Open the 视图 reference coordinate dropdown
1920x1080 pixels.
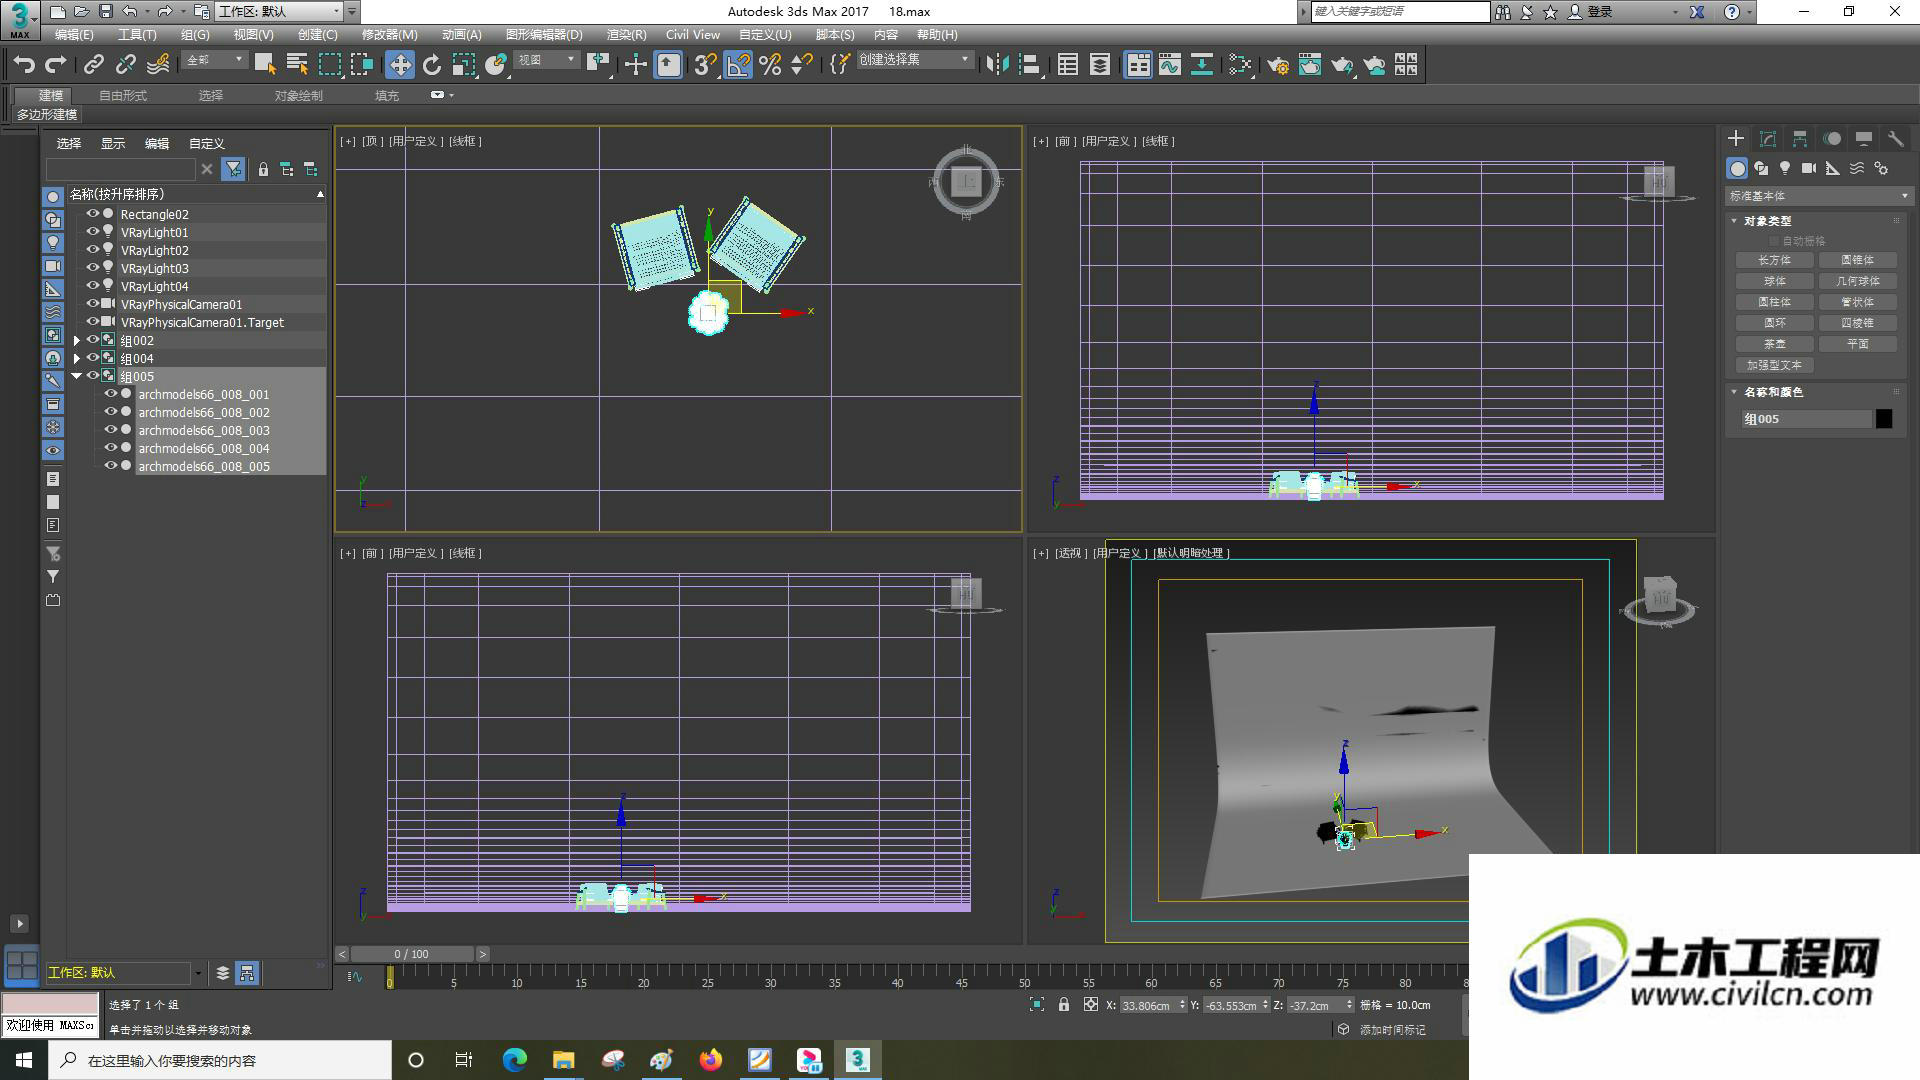tap(547, 60)
